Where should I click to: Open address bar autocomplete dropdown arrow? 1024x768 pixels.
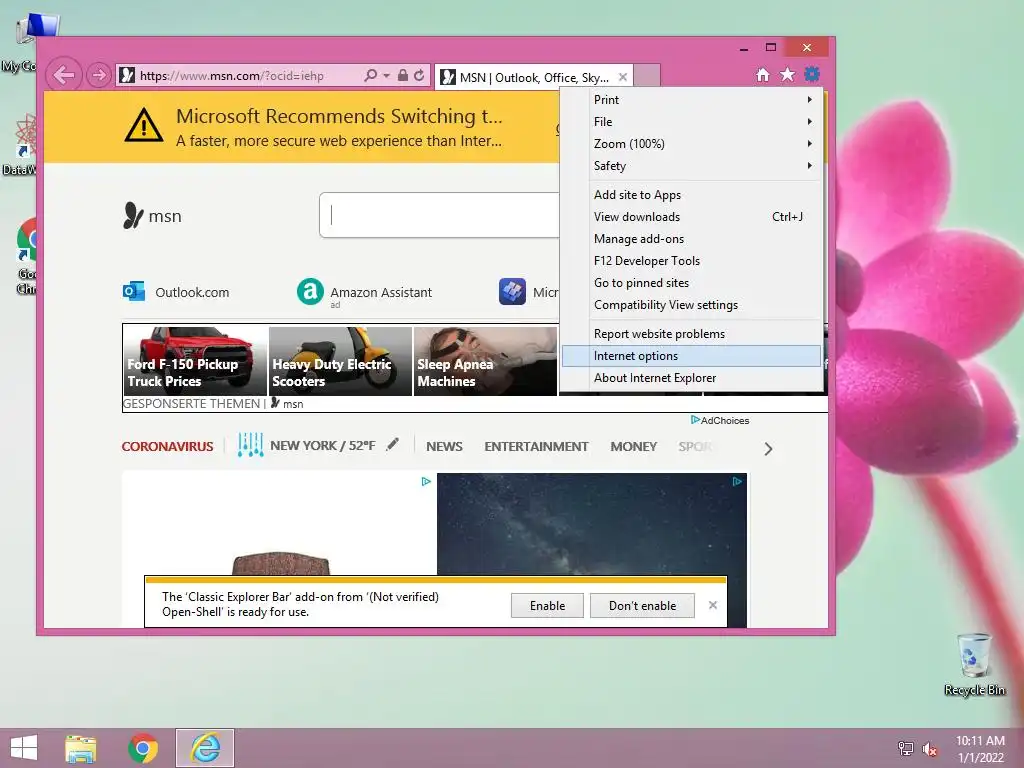tap(386, 76)
